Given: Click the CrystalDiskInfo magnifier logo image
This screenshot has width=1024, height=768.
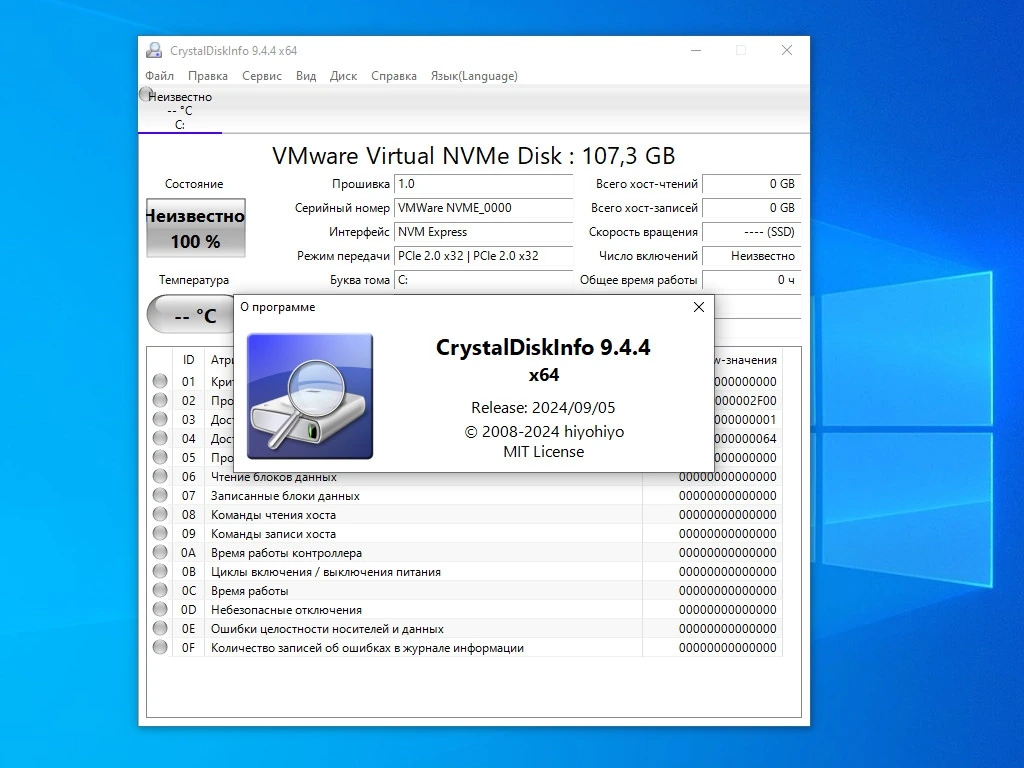Looking at the screenshot, I should point(310,396).
